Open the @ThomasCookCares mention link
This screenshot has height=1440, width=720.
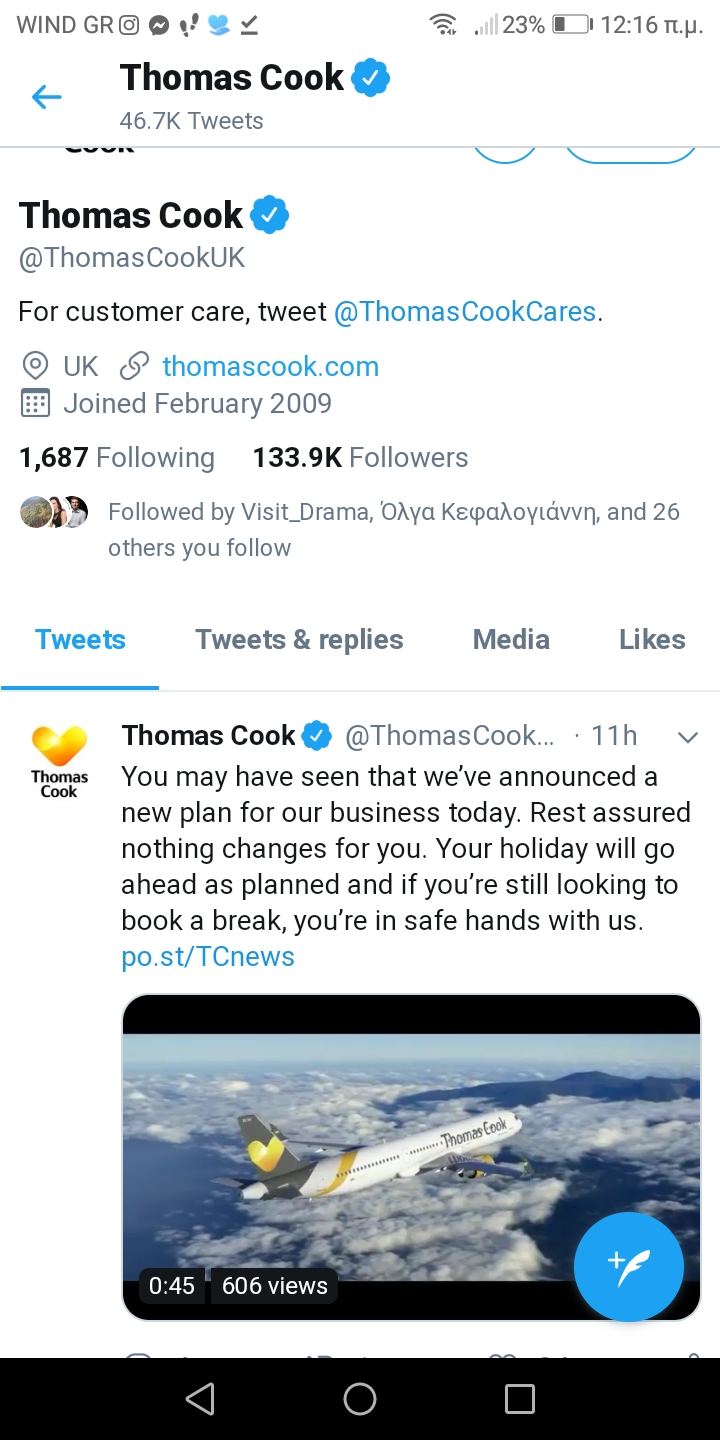[x=465, y=312]
